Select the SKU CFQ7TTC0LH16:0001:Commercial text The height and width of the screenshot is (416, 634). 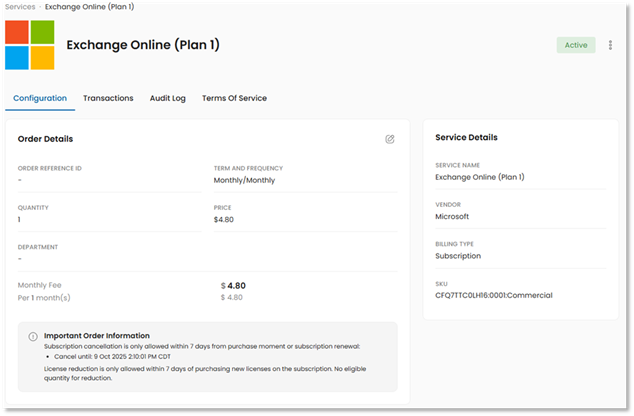pos(494,296)
